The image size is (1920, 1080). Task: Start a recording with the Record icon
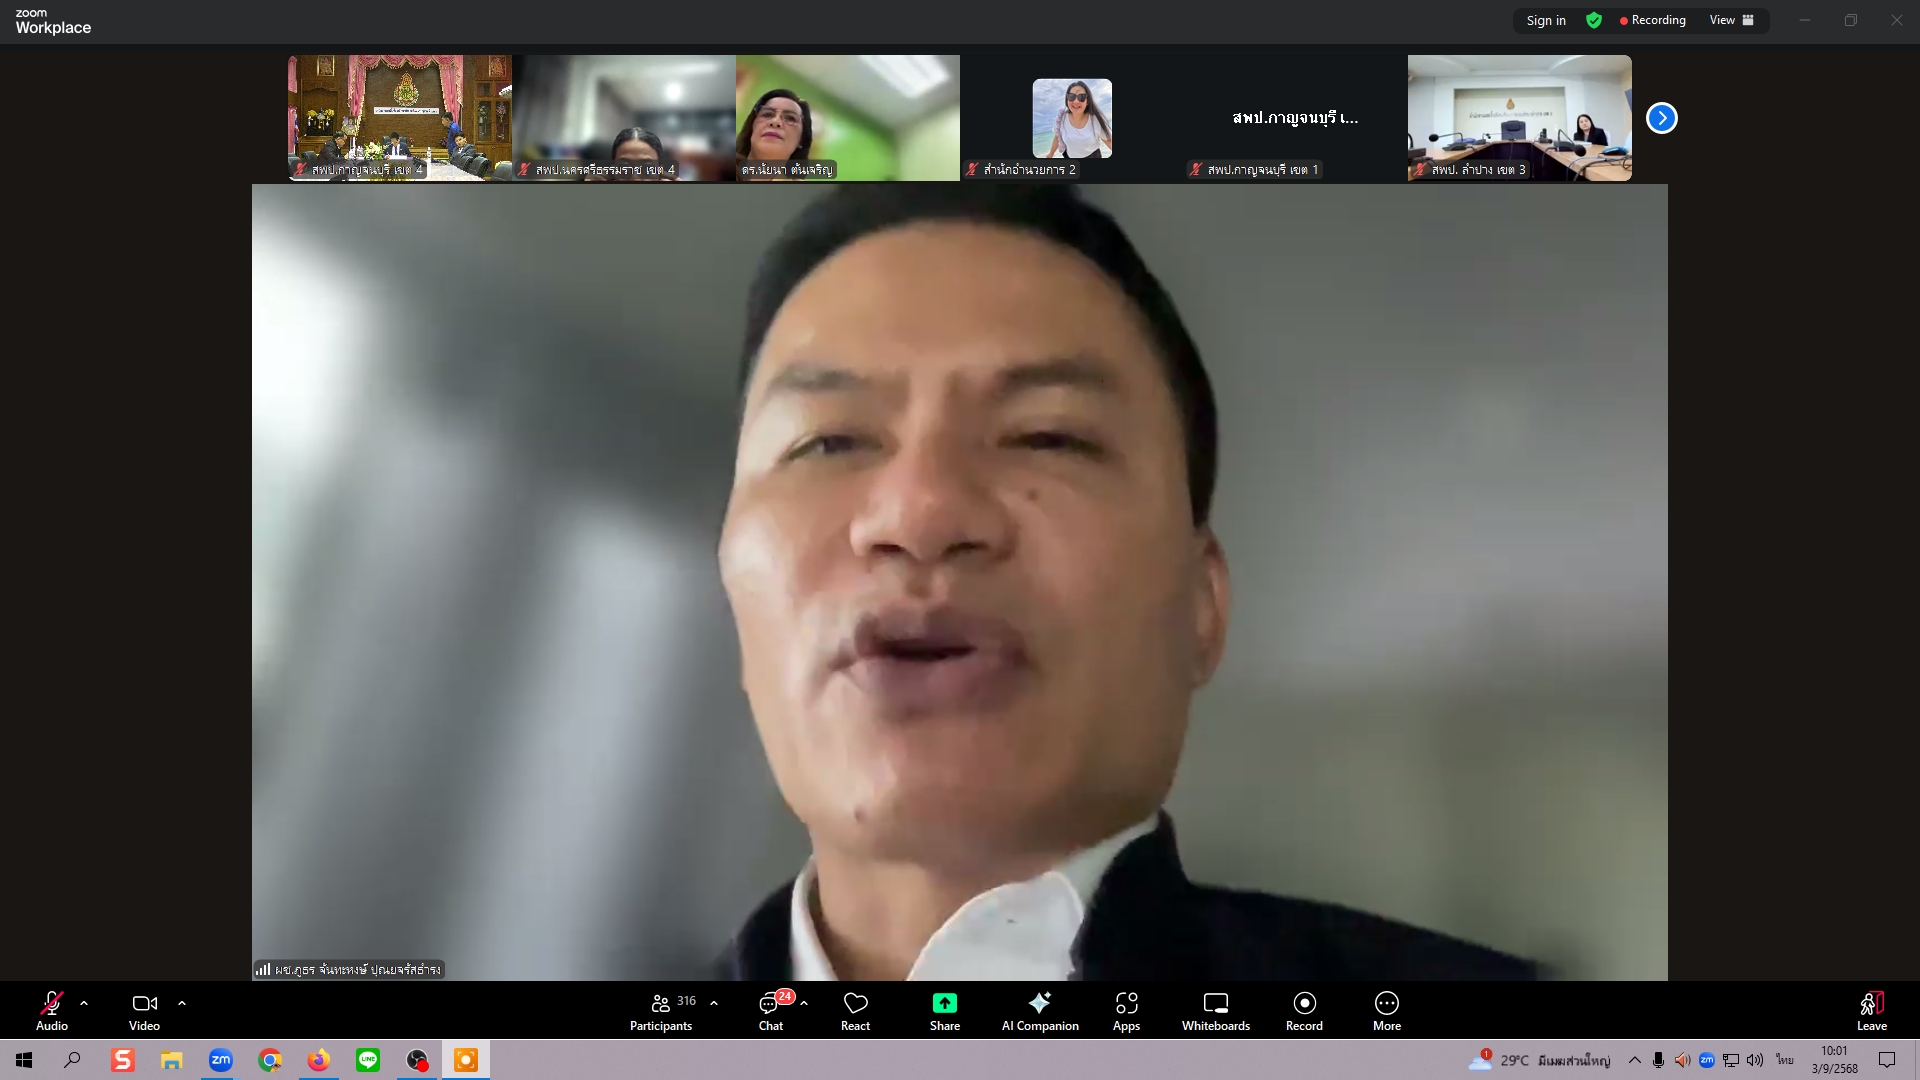coord(1304,1008)
